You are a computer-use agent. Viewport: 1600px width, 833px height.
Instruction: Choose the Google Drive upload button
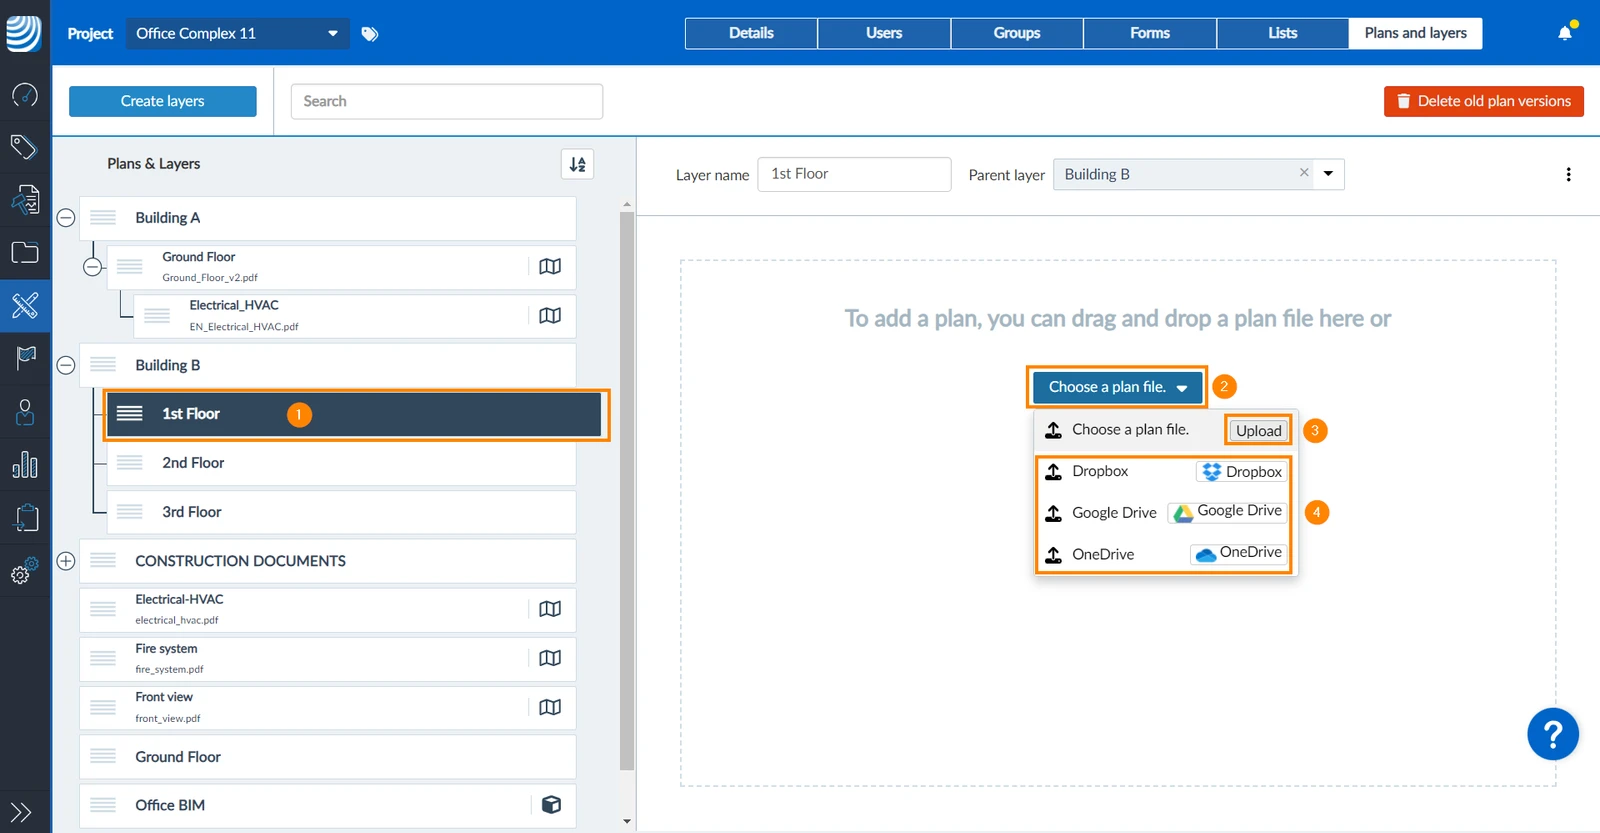coord(1228,511)
